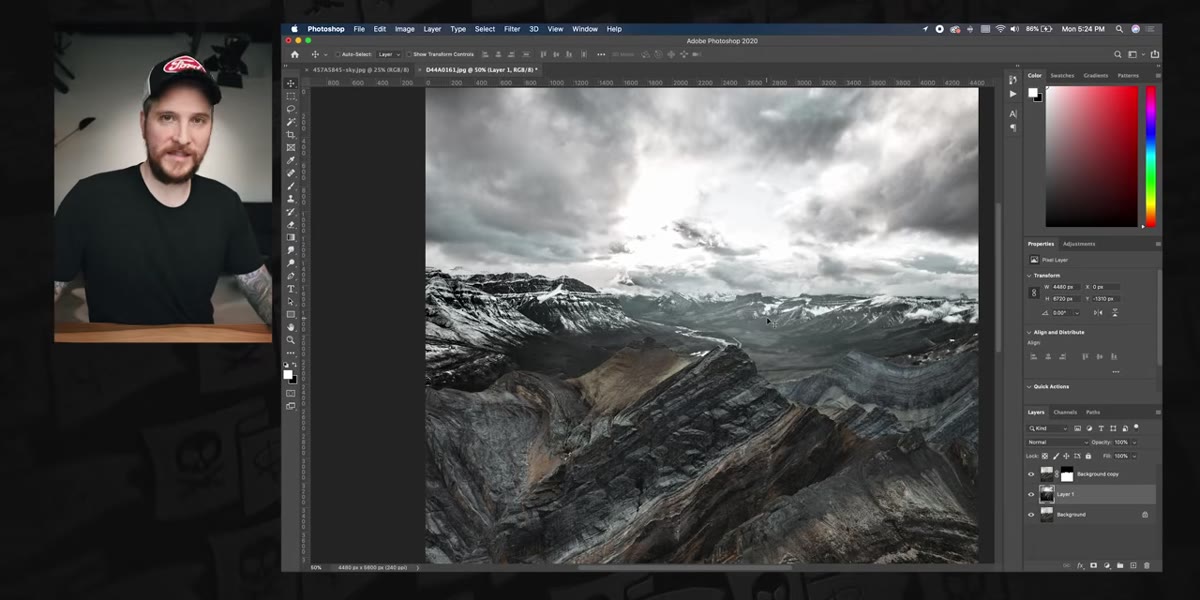The height and width of the screenshot is (600, 1200).
Task: Filter layers by type layers icon
Action: (1101, 428)
